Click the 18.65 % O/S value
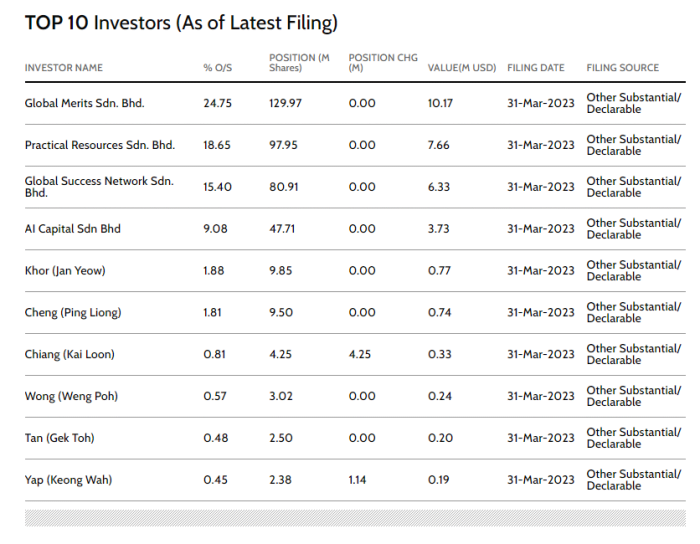 click(x=217, y=145)
